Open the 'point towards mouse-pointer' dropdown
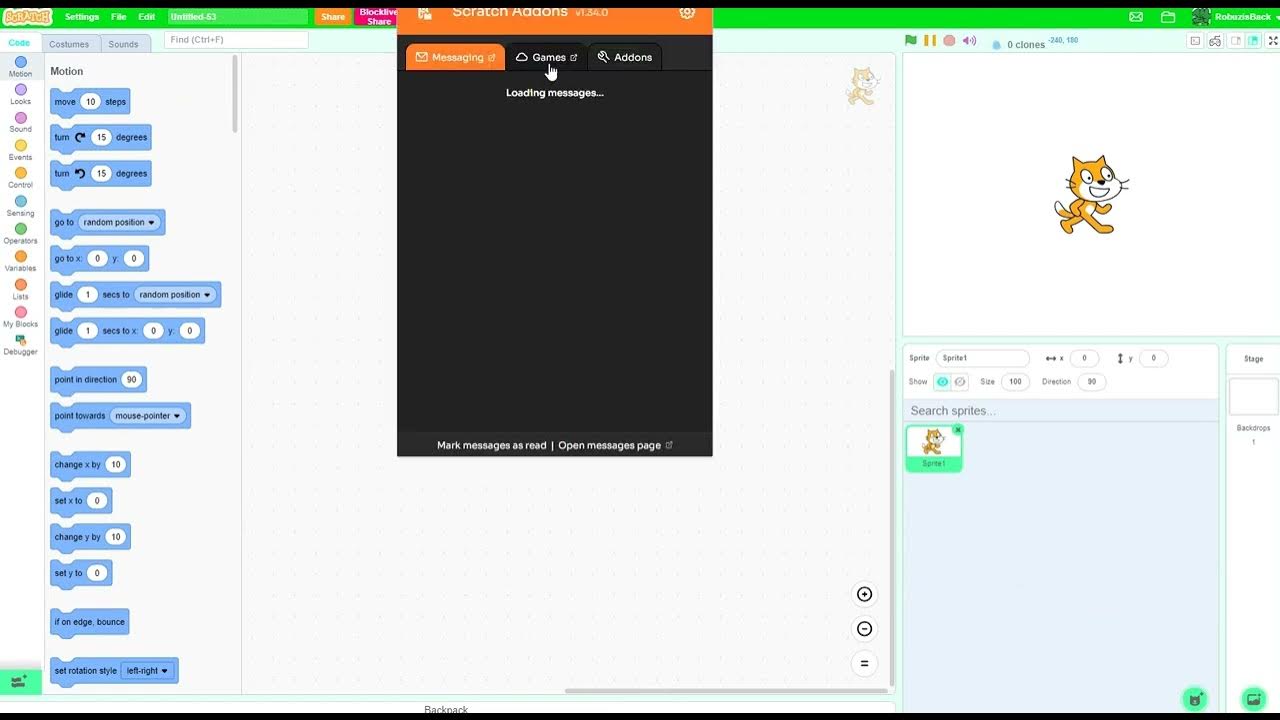Image resolution: width=1280 pixels, height=720 pixels. click(148, 416)
